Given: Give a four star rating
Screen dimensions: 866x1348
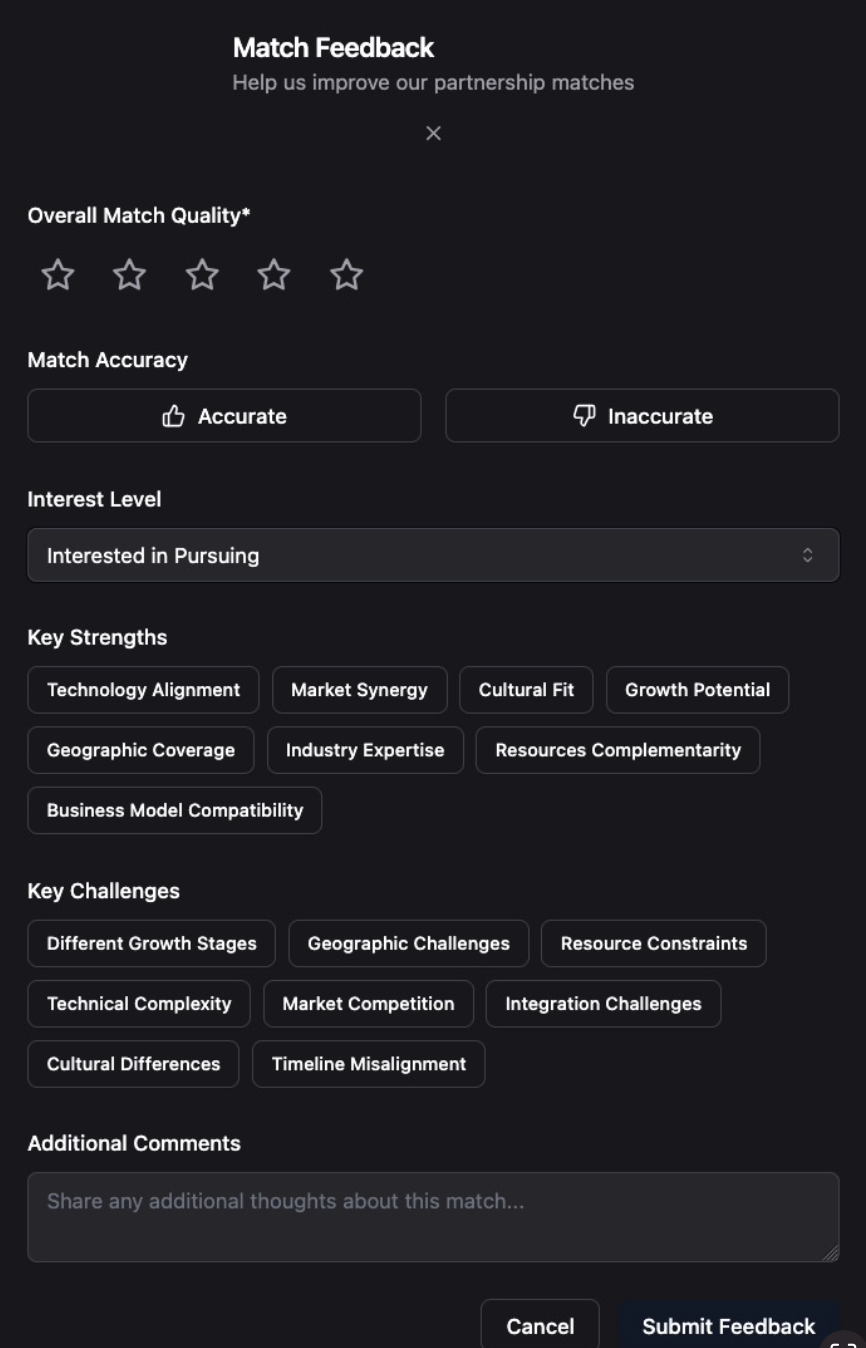Looking at the screenshot, I should 274,275.
